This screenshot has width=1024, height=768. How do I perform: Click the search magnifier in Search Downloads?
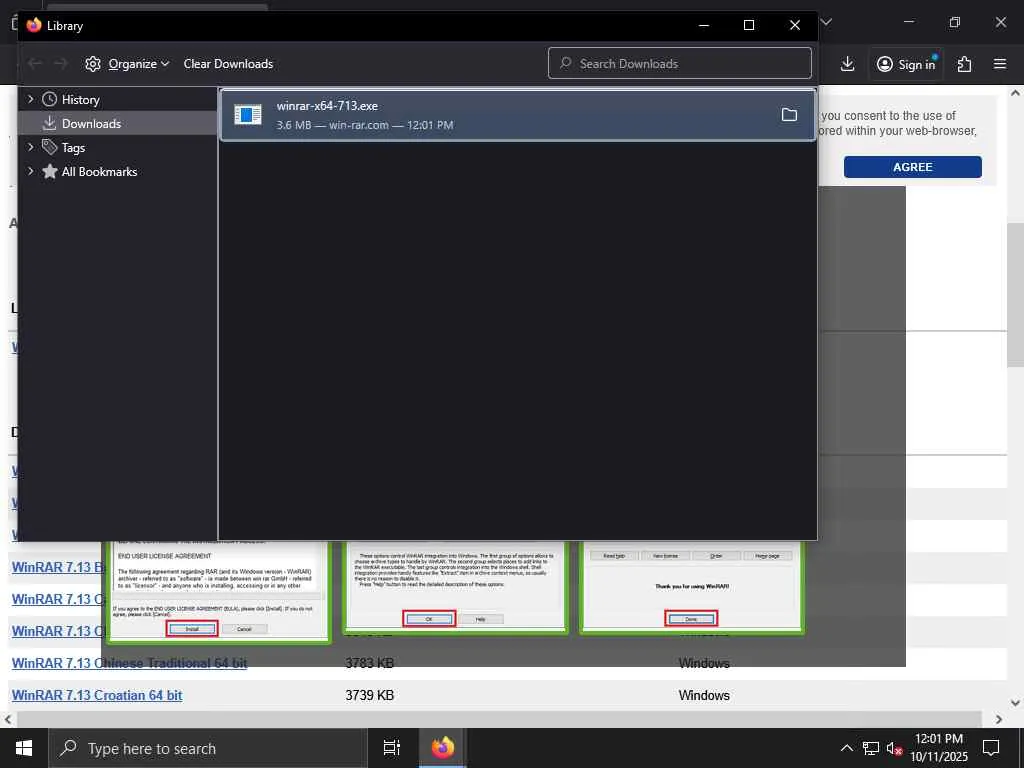[566, 63]
